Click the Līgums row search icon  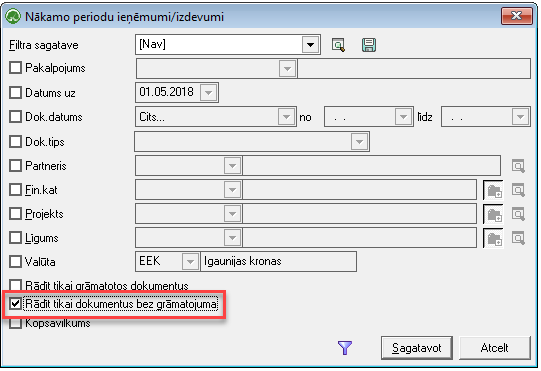click(518, 238)
